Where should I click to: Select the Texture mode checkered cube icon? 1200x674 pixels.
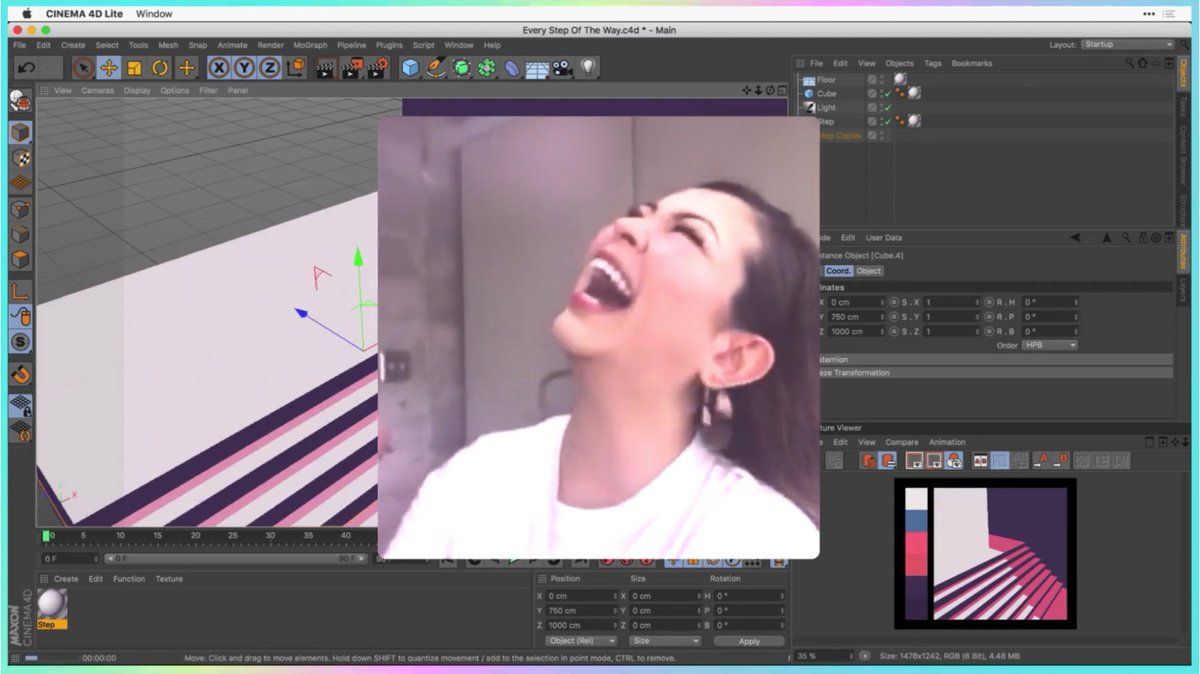[x=20, y=159]
